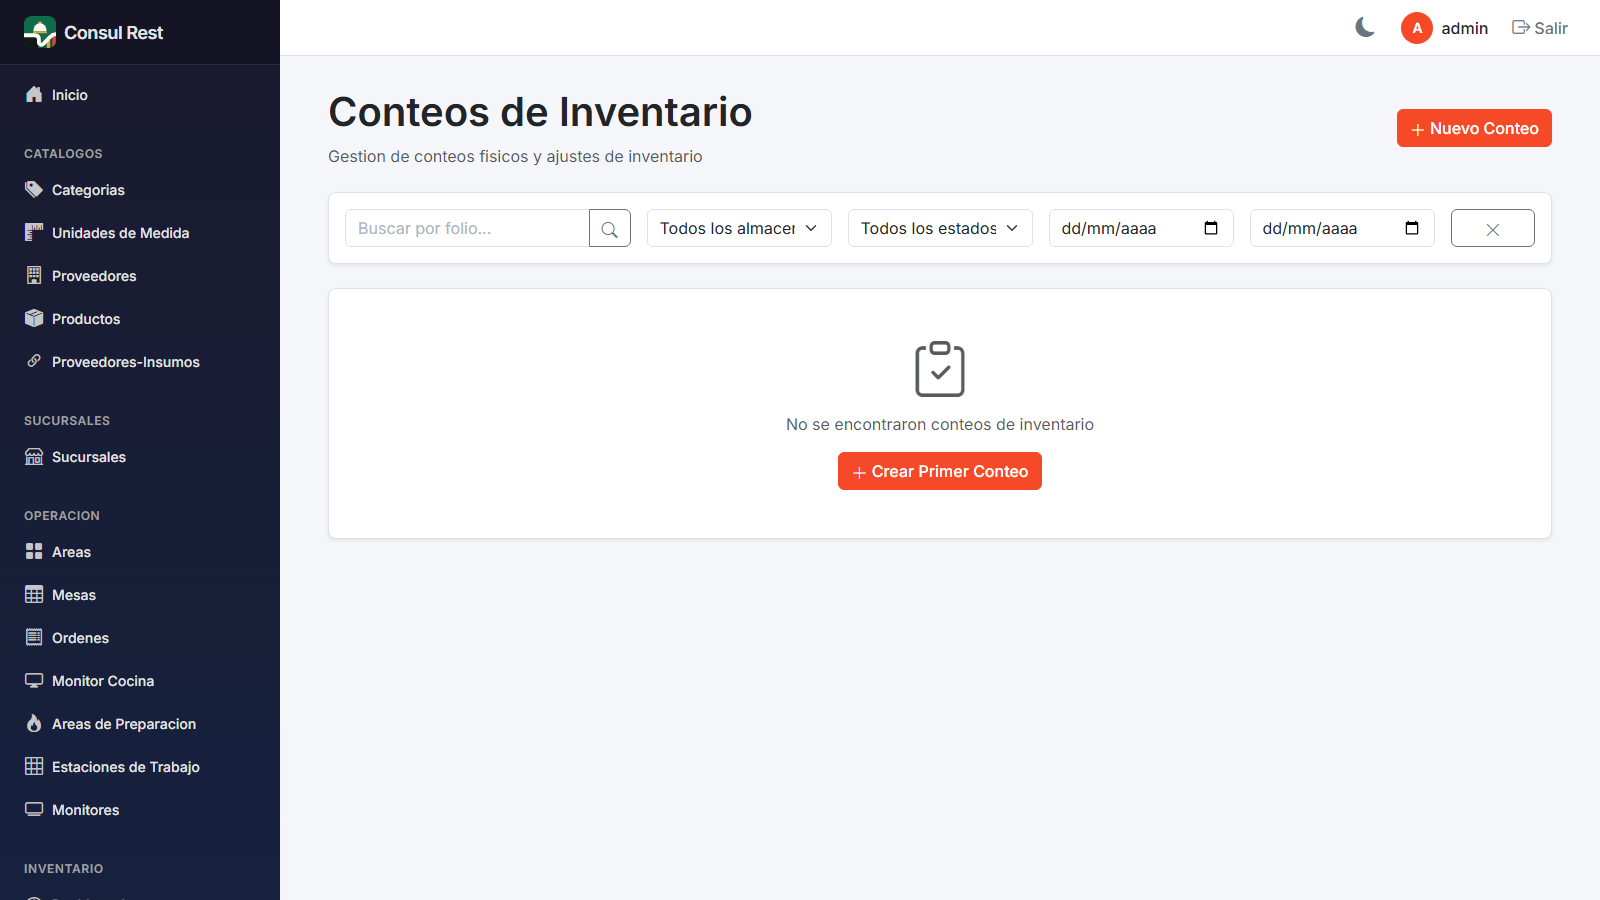Click the Areas de Preparacion flame icon
The image size is (1600, 900).
click(34, 723)
